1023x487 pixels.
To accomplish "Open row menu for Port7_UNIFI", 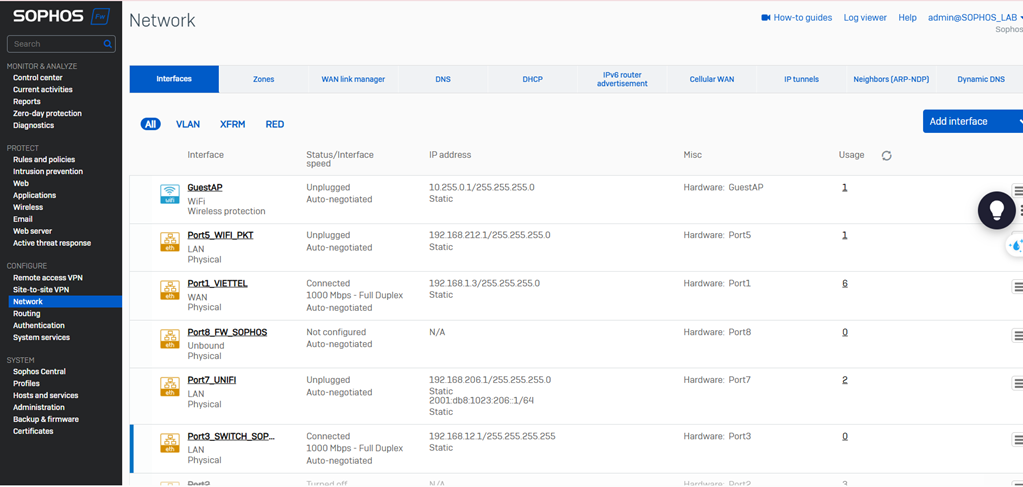I will click(x=1017, y=383).
